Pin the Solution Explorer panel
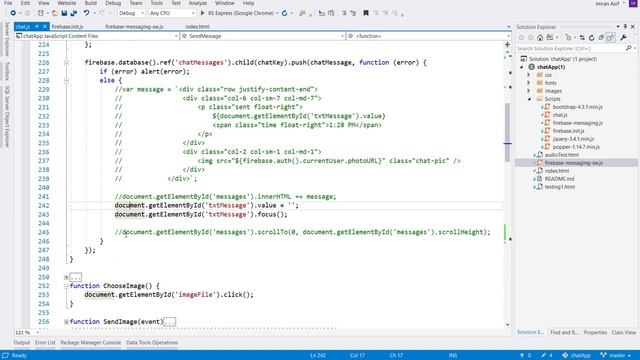The width and height of the screenshot is (640, 360). (x=625, y=27)
